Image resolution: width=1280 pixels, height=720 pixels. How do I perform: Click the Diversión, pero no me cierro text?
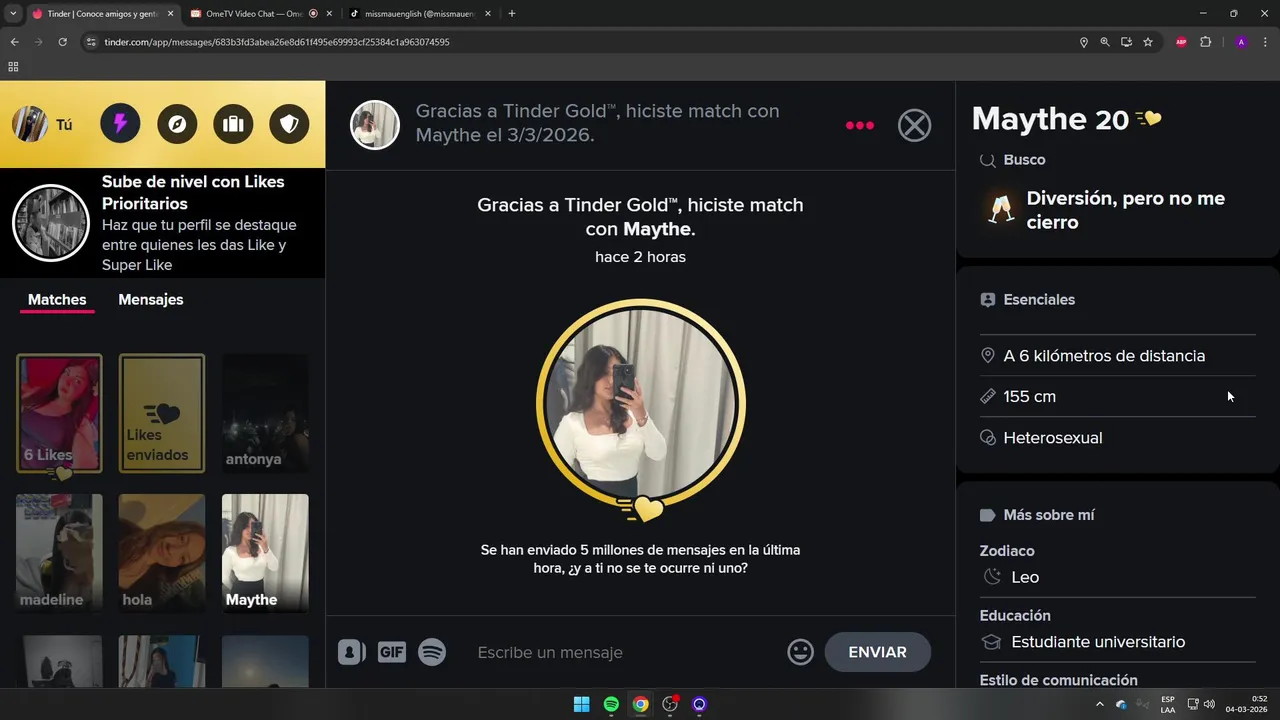point(1125,210)
